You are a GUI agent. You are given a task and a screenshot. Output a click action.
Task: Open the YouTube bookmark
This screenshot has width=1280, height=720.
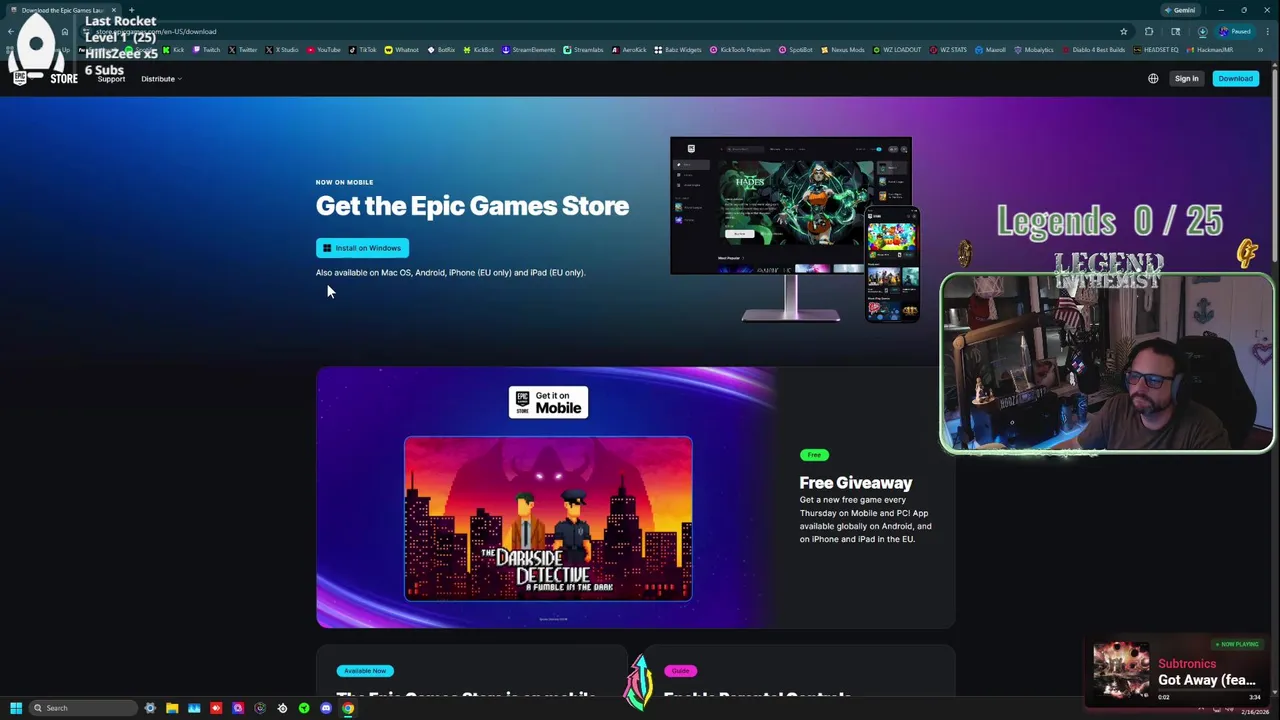pos(324,49)
